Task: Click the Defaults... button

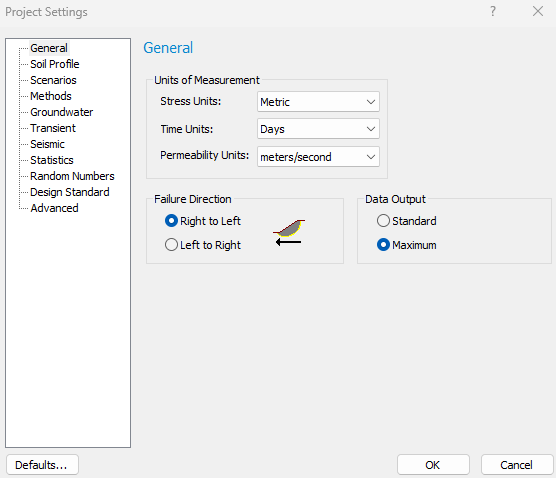Action: 42,465
